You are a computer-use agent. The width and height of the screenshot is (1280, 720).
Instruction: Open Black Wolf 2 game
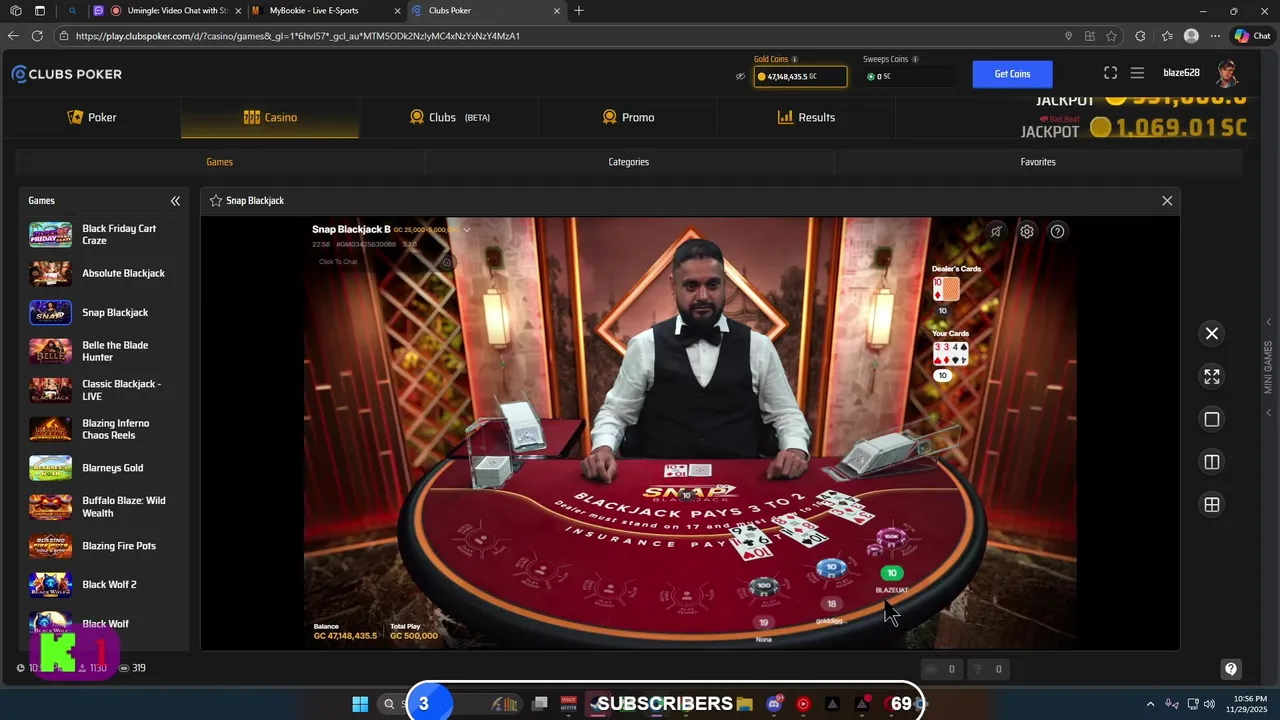[102, 585]
